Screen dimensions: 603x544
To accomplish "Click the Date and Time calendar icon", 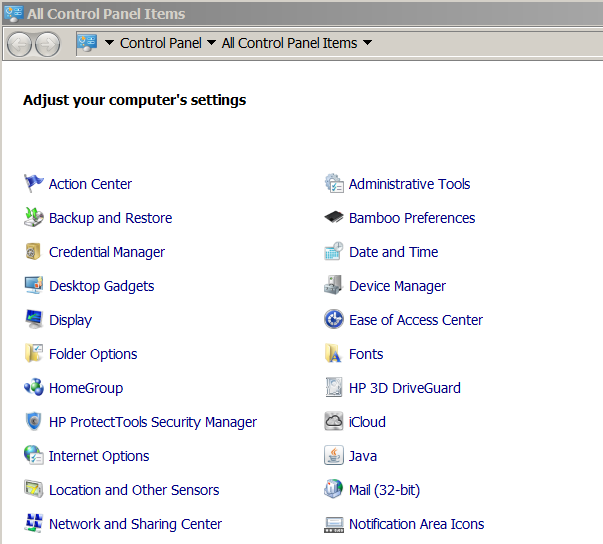I will 334,251.
